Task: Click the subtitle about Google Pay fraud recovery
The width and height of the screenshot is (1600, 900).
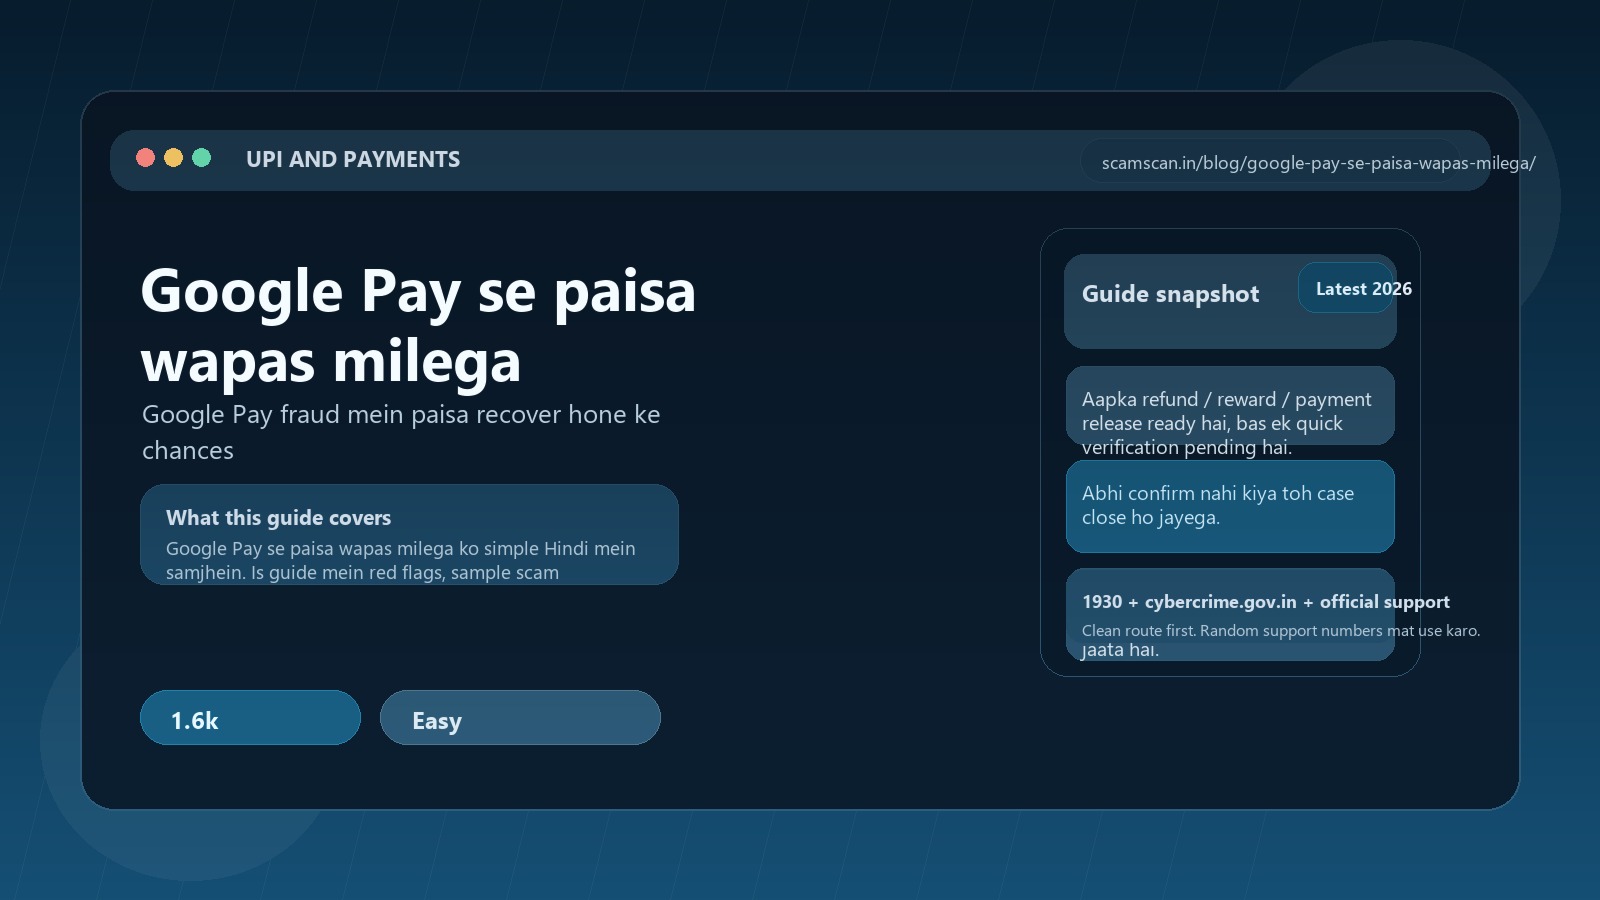Action: coord(401,432)
